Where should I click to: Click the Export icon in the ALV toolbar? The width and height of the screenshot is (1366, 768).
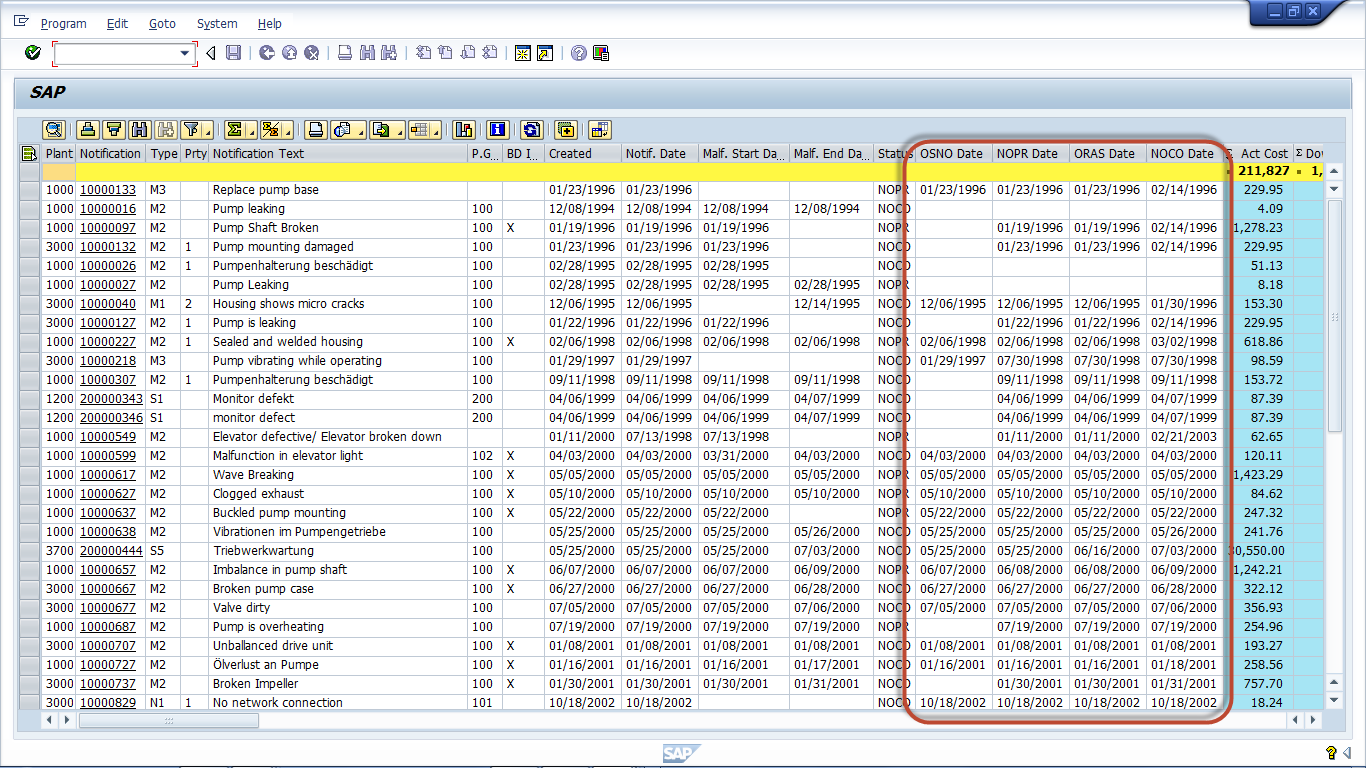[380, 130]
